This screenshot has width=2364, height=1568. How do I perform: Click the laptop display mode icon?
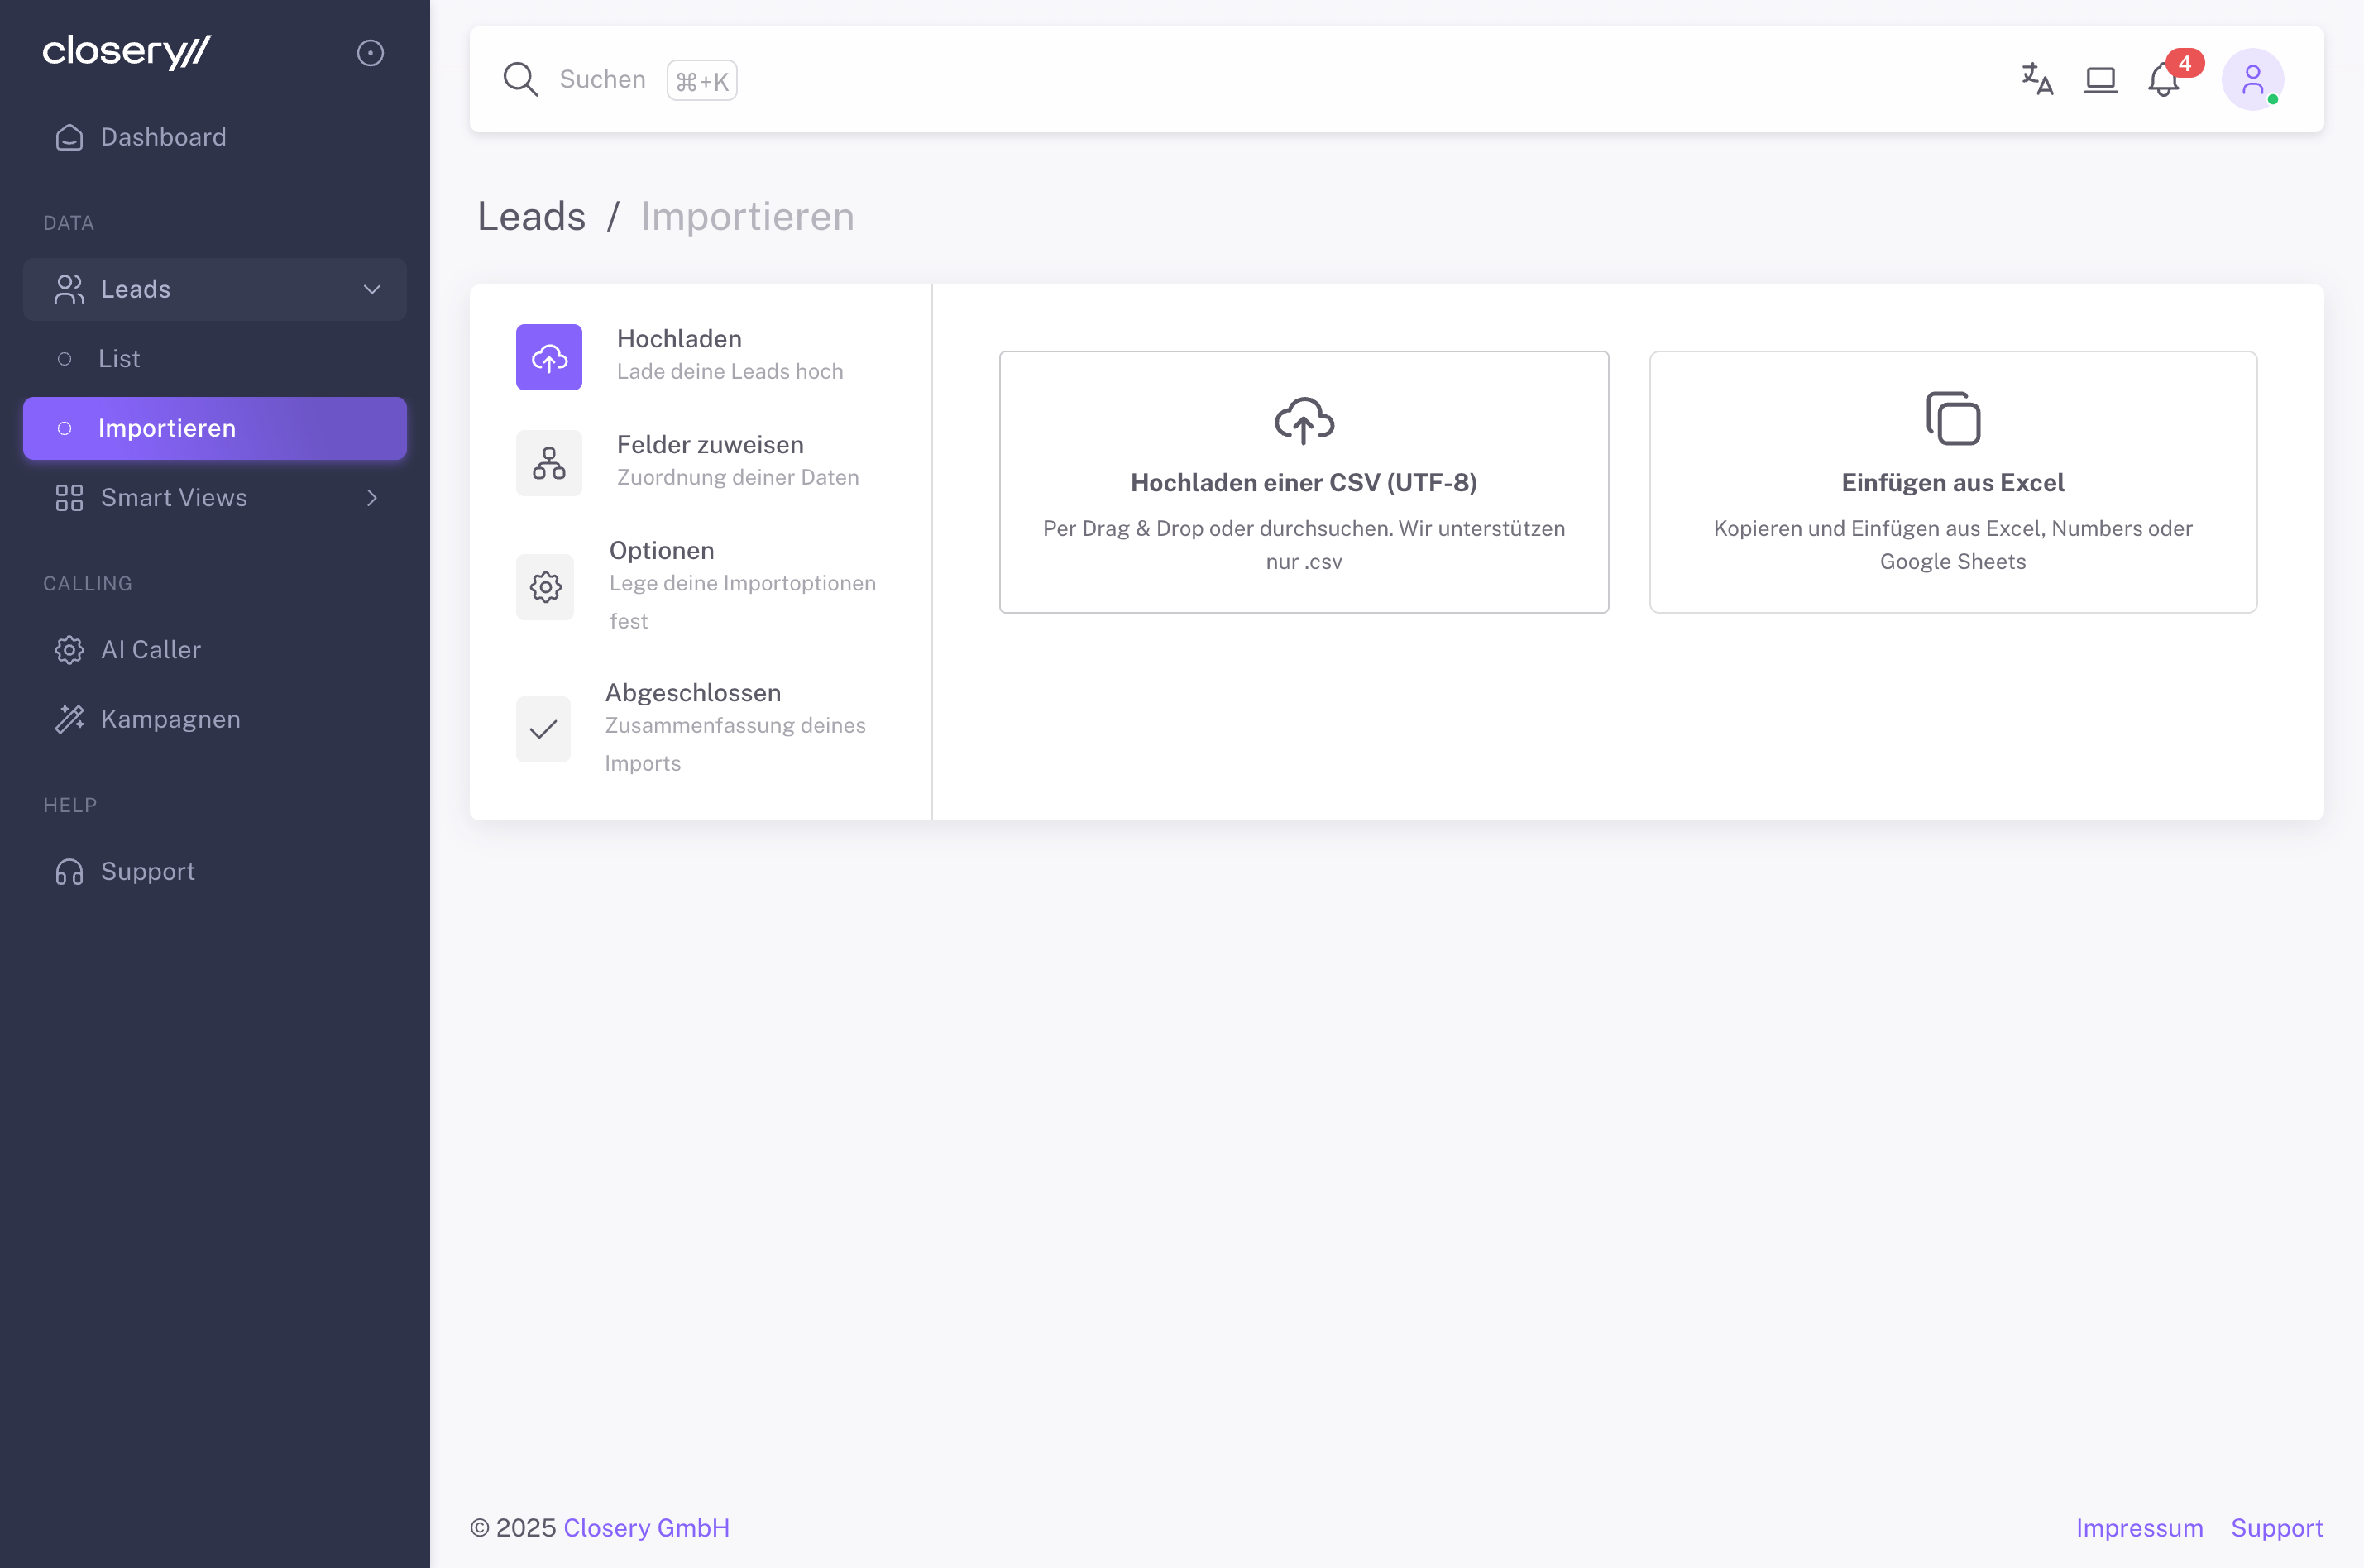pos(2100,79)
